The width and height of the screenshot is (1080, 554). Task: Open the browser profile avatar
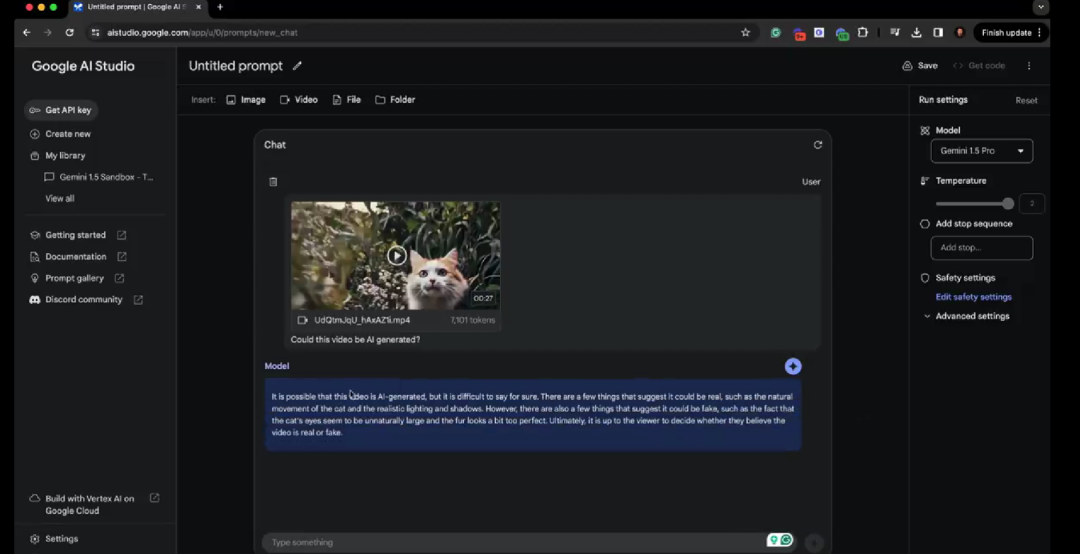[x=959, y=32]
